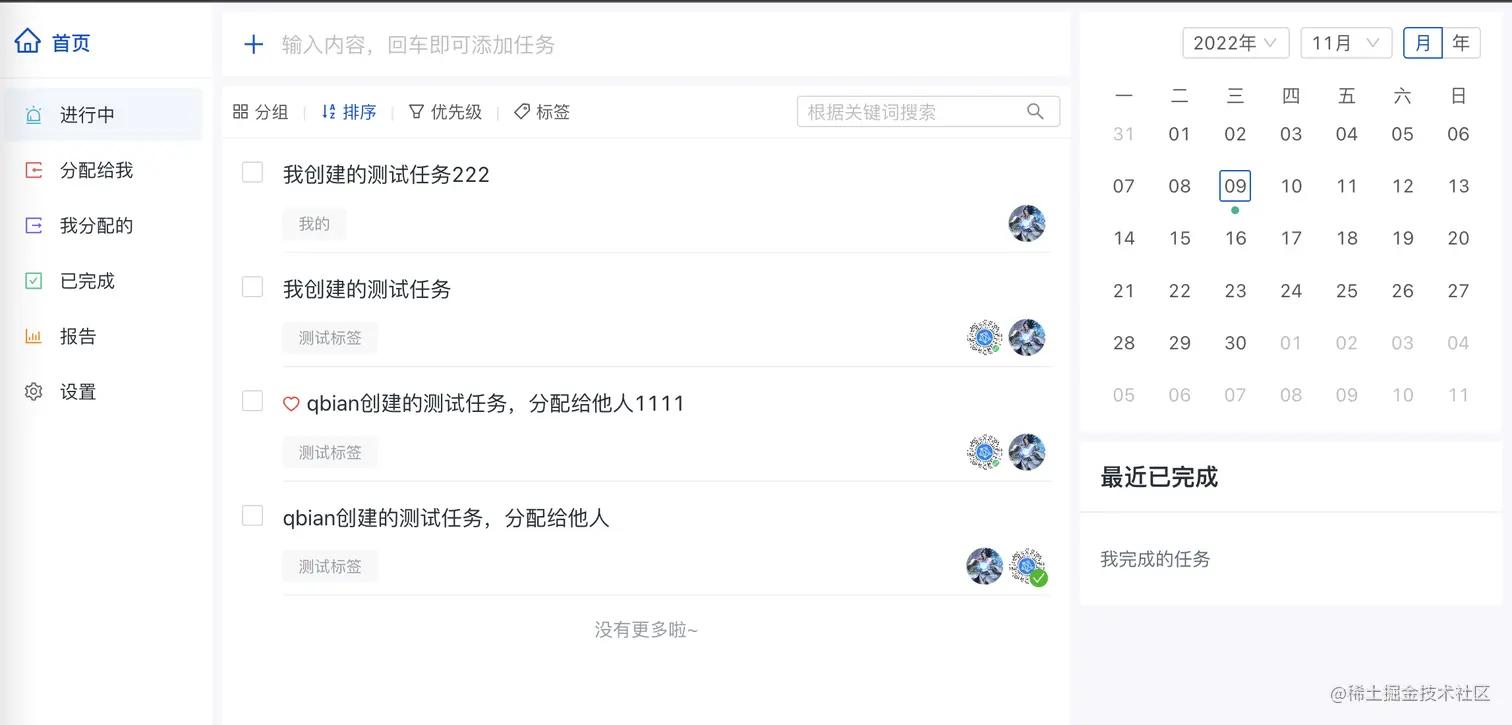Screen dimensions: 1512x725
Task: Select date 16 in the calendar
Action: (x=1236, y=238)
